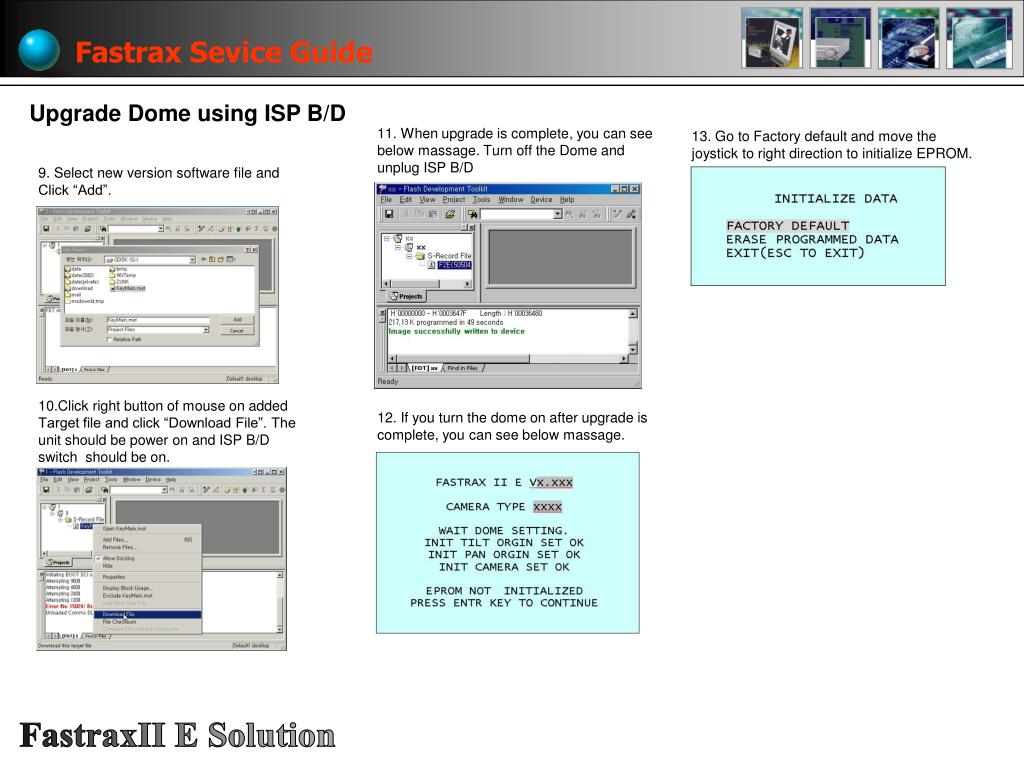Click output pane horizontal scrollbar in step 11
The width and height of the screenshot is (1024, 768).
(x=509, y=359)
